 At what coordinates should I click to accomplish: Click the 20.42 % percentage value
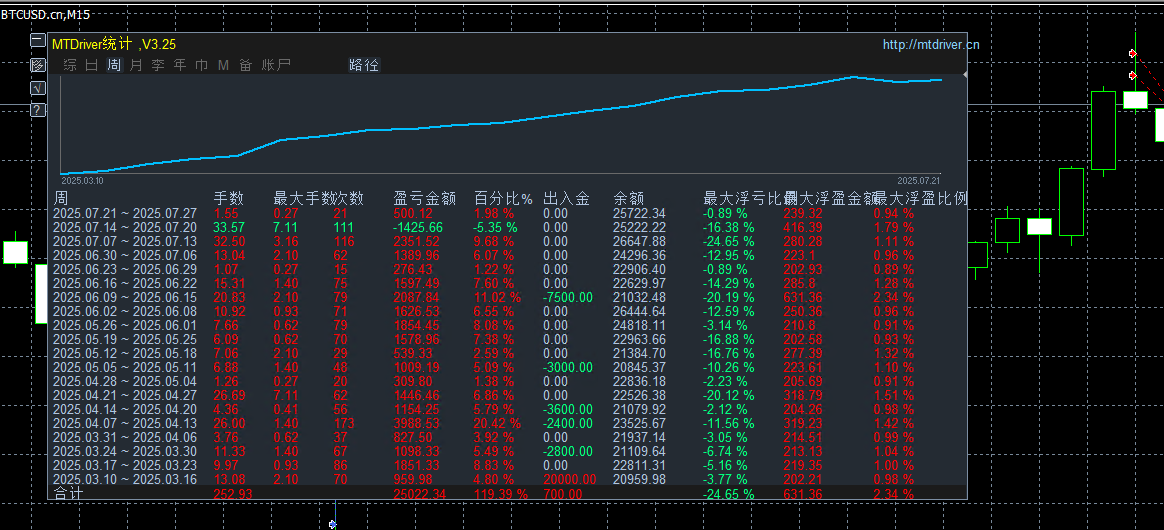[x=497, y=423]
